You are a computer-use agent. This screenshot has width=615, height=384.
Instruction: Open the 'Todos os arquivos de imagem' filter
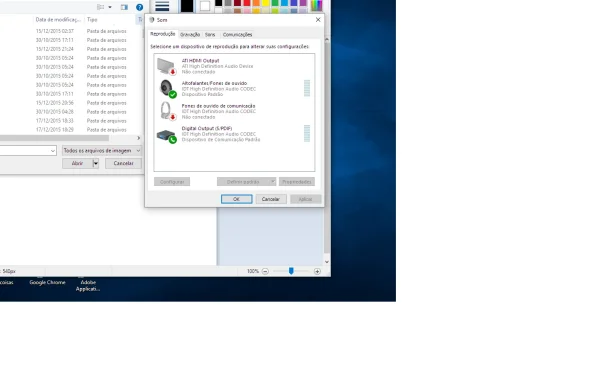102,151
